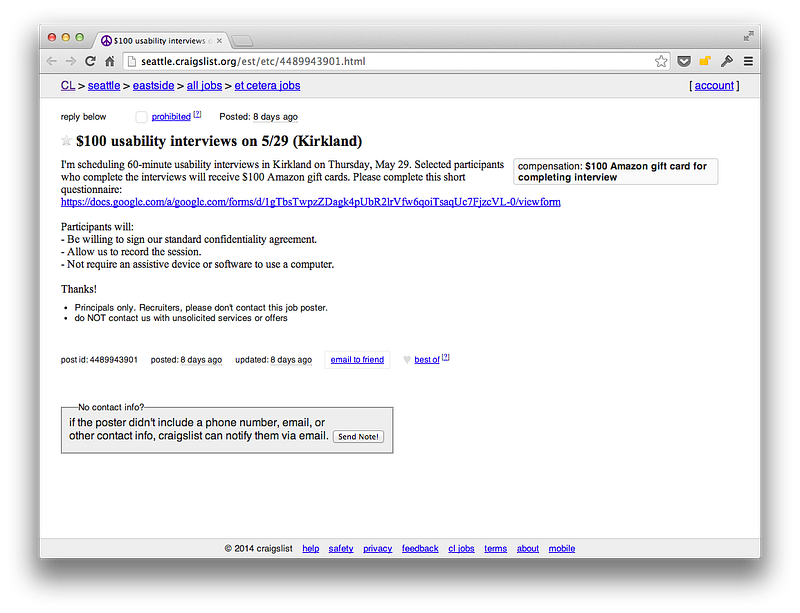Screen dimensions: 800x613
Task: Go to the eastside breadcrumb link
Action: click(x=154, y=86)
